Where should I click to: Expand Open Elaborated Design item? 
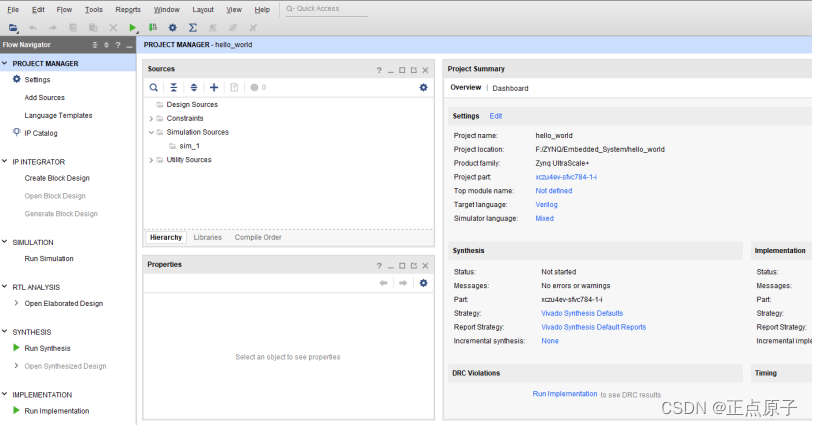tap(17, 303)
